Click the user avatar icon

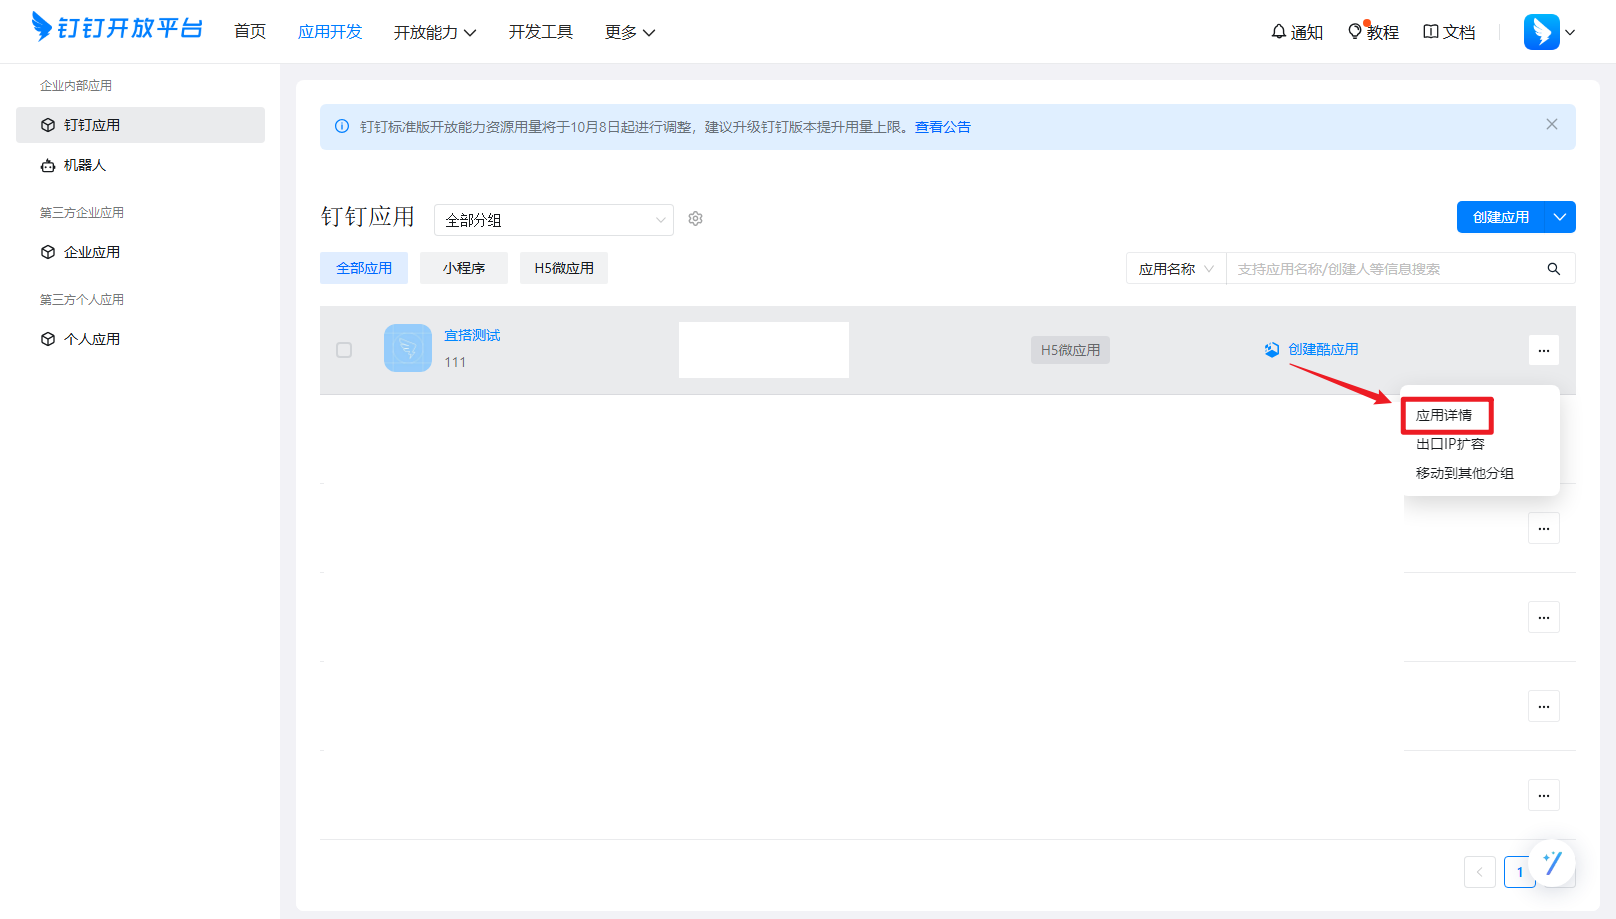[1541, 32]
